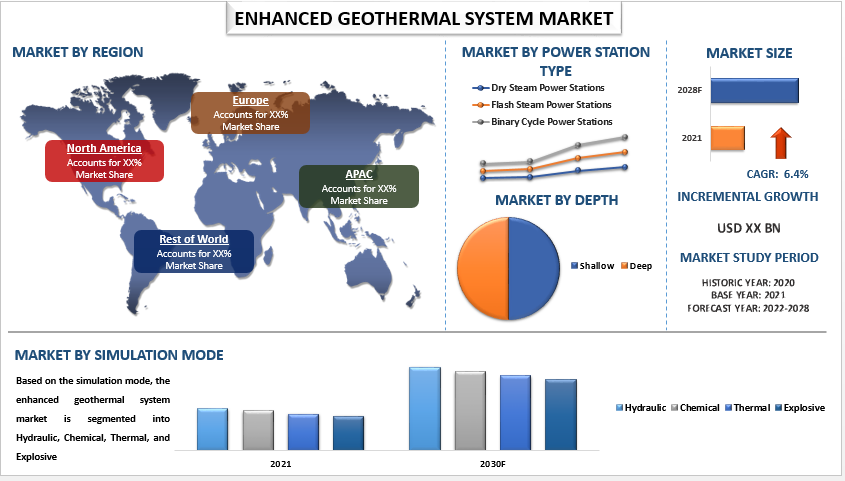Click the Explosive legend color swatch
Viewport: 845px width, 481px height.
point(778,408)
